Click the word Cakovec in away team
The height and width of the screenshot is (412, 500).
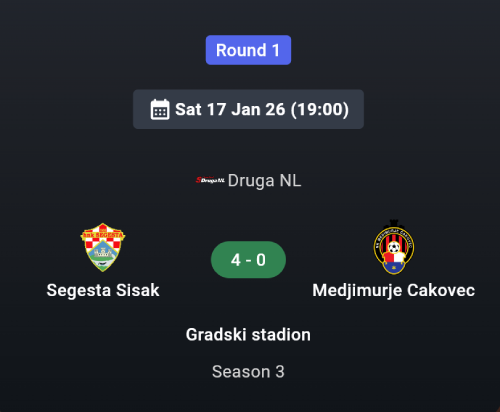[441, 290]
